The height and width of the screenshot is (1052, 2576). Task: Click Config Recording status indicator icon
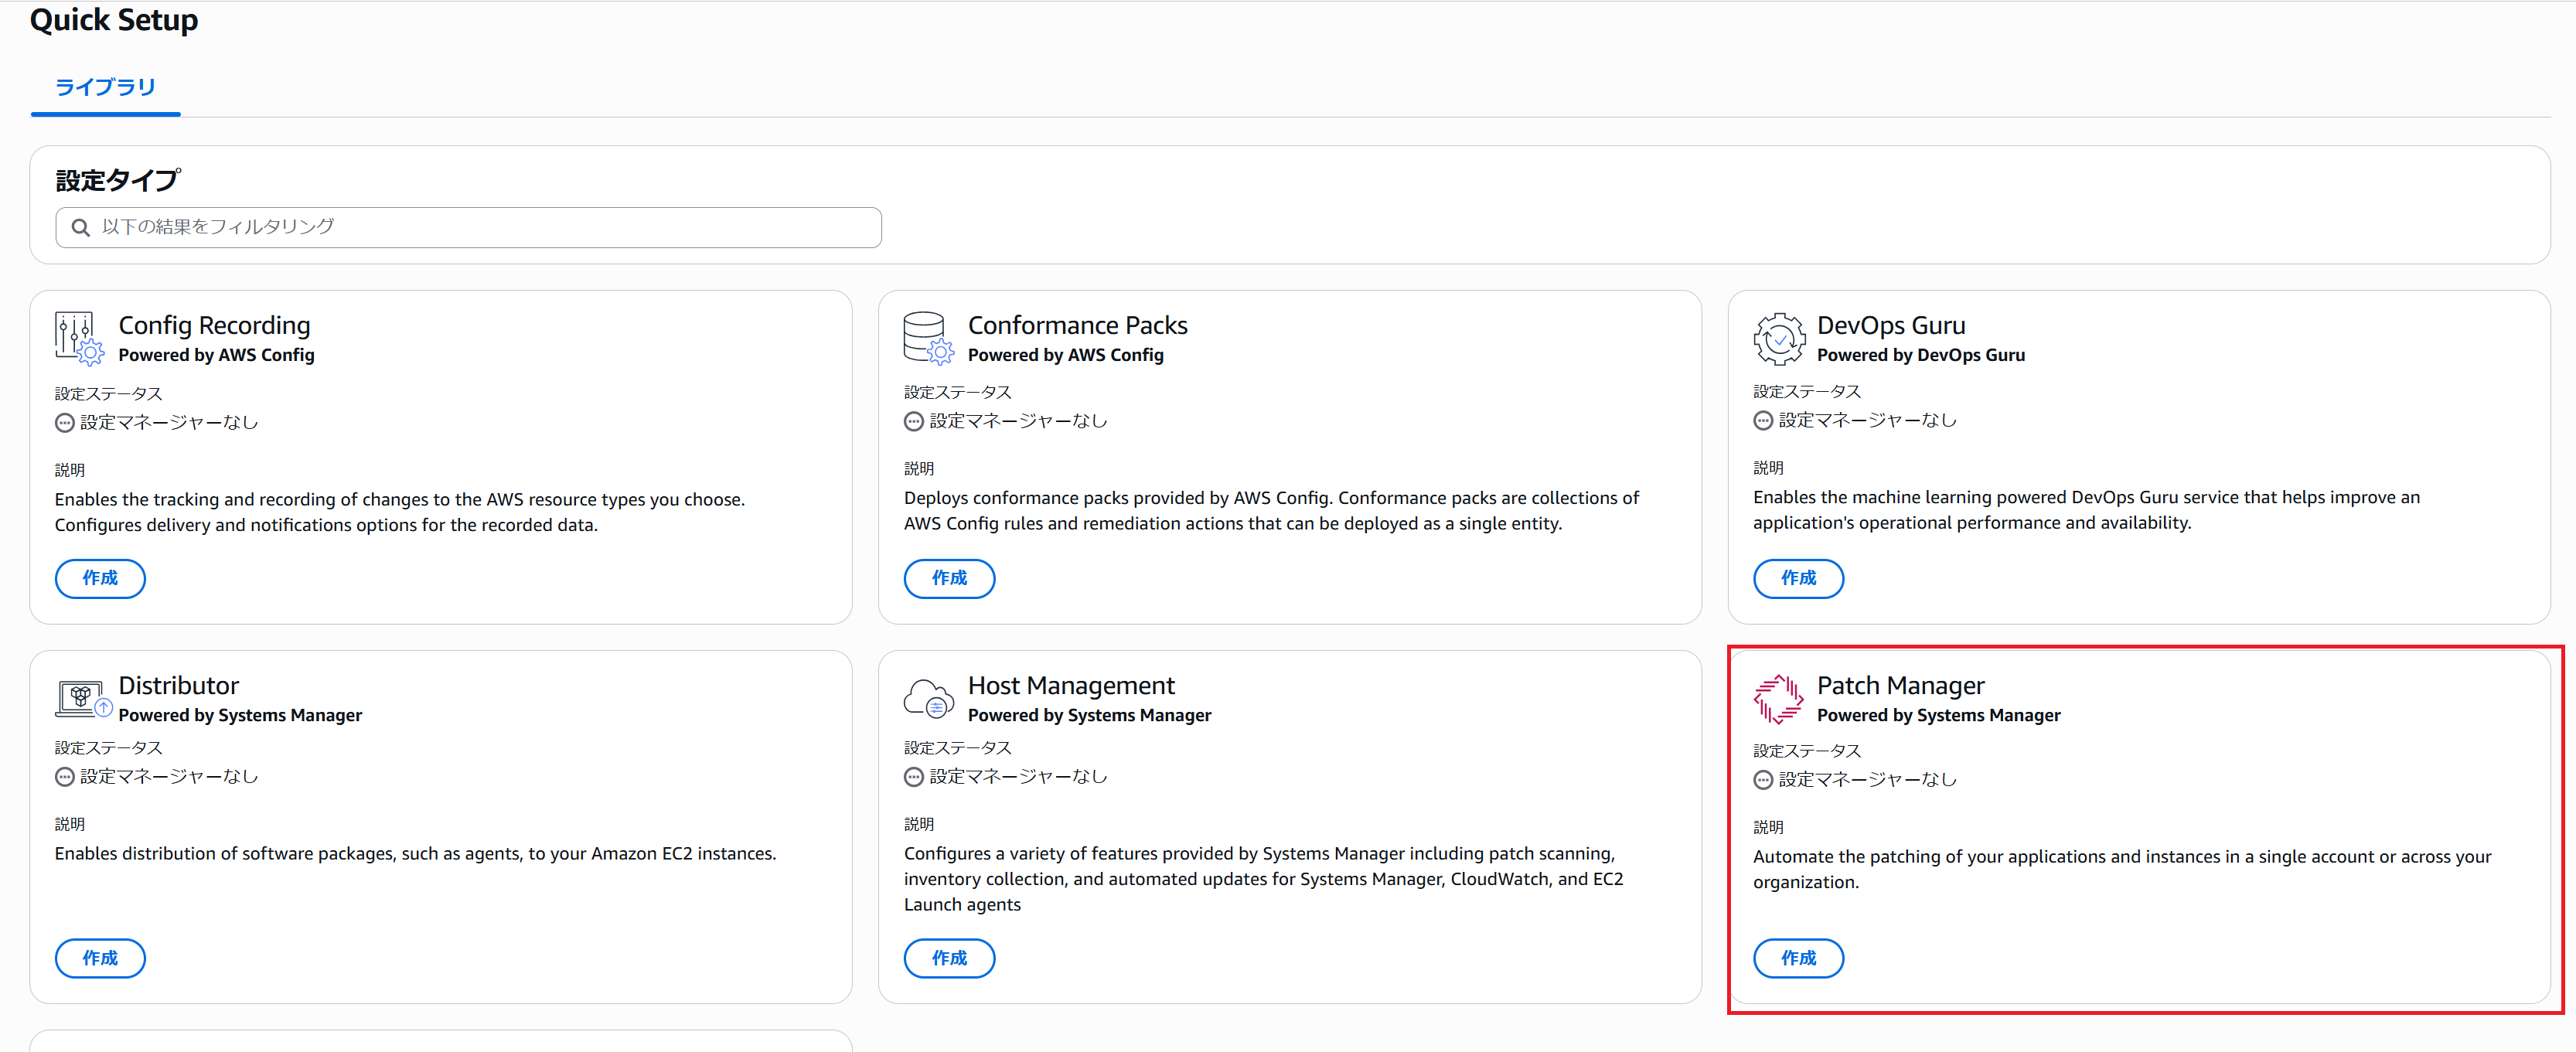(65, 423)
